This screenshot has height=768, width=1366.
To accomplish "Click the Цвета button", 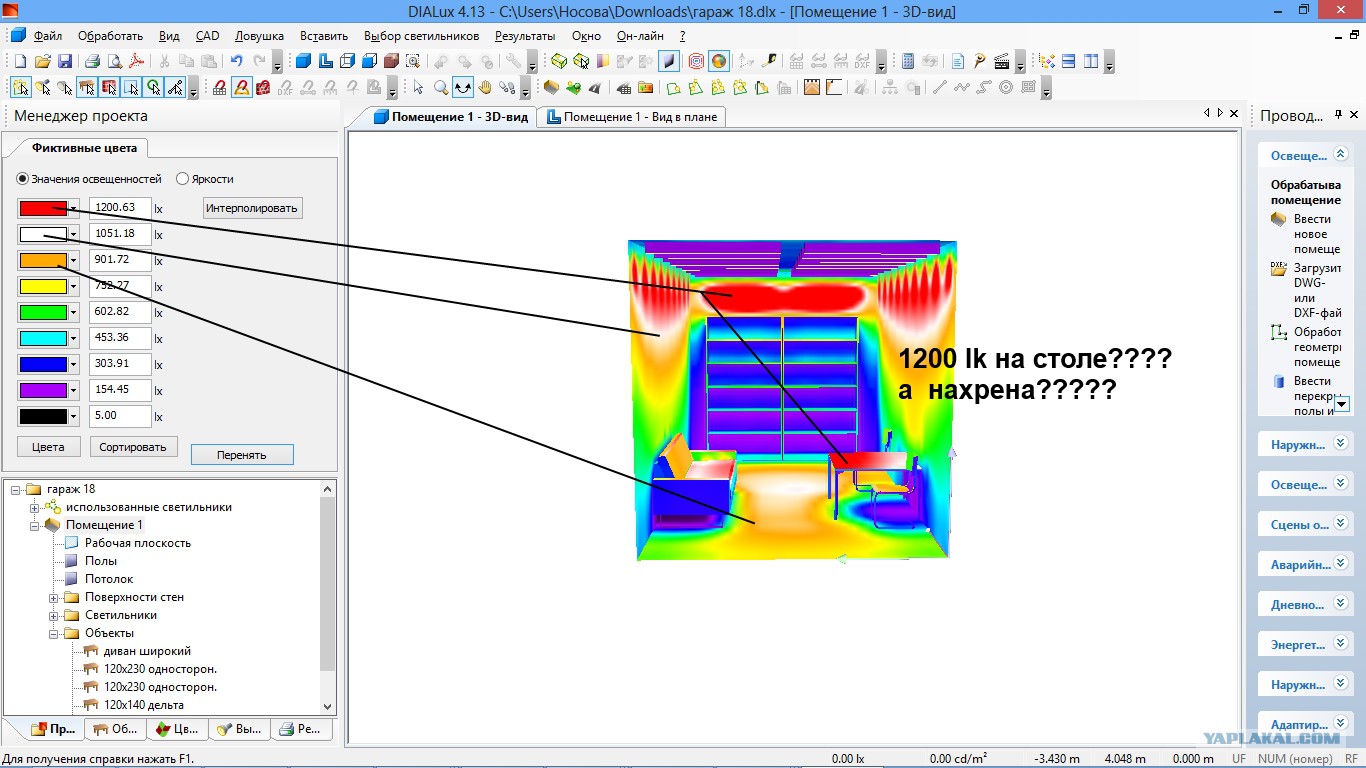I will tap(48, 447).
